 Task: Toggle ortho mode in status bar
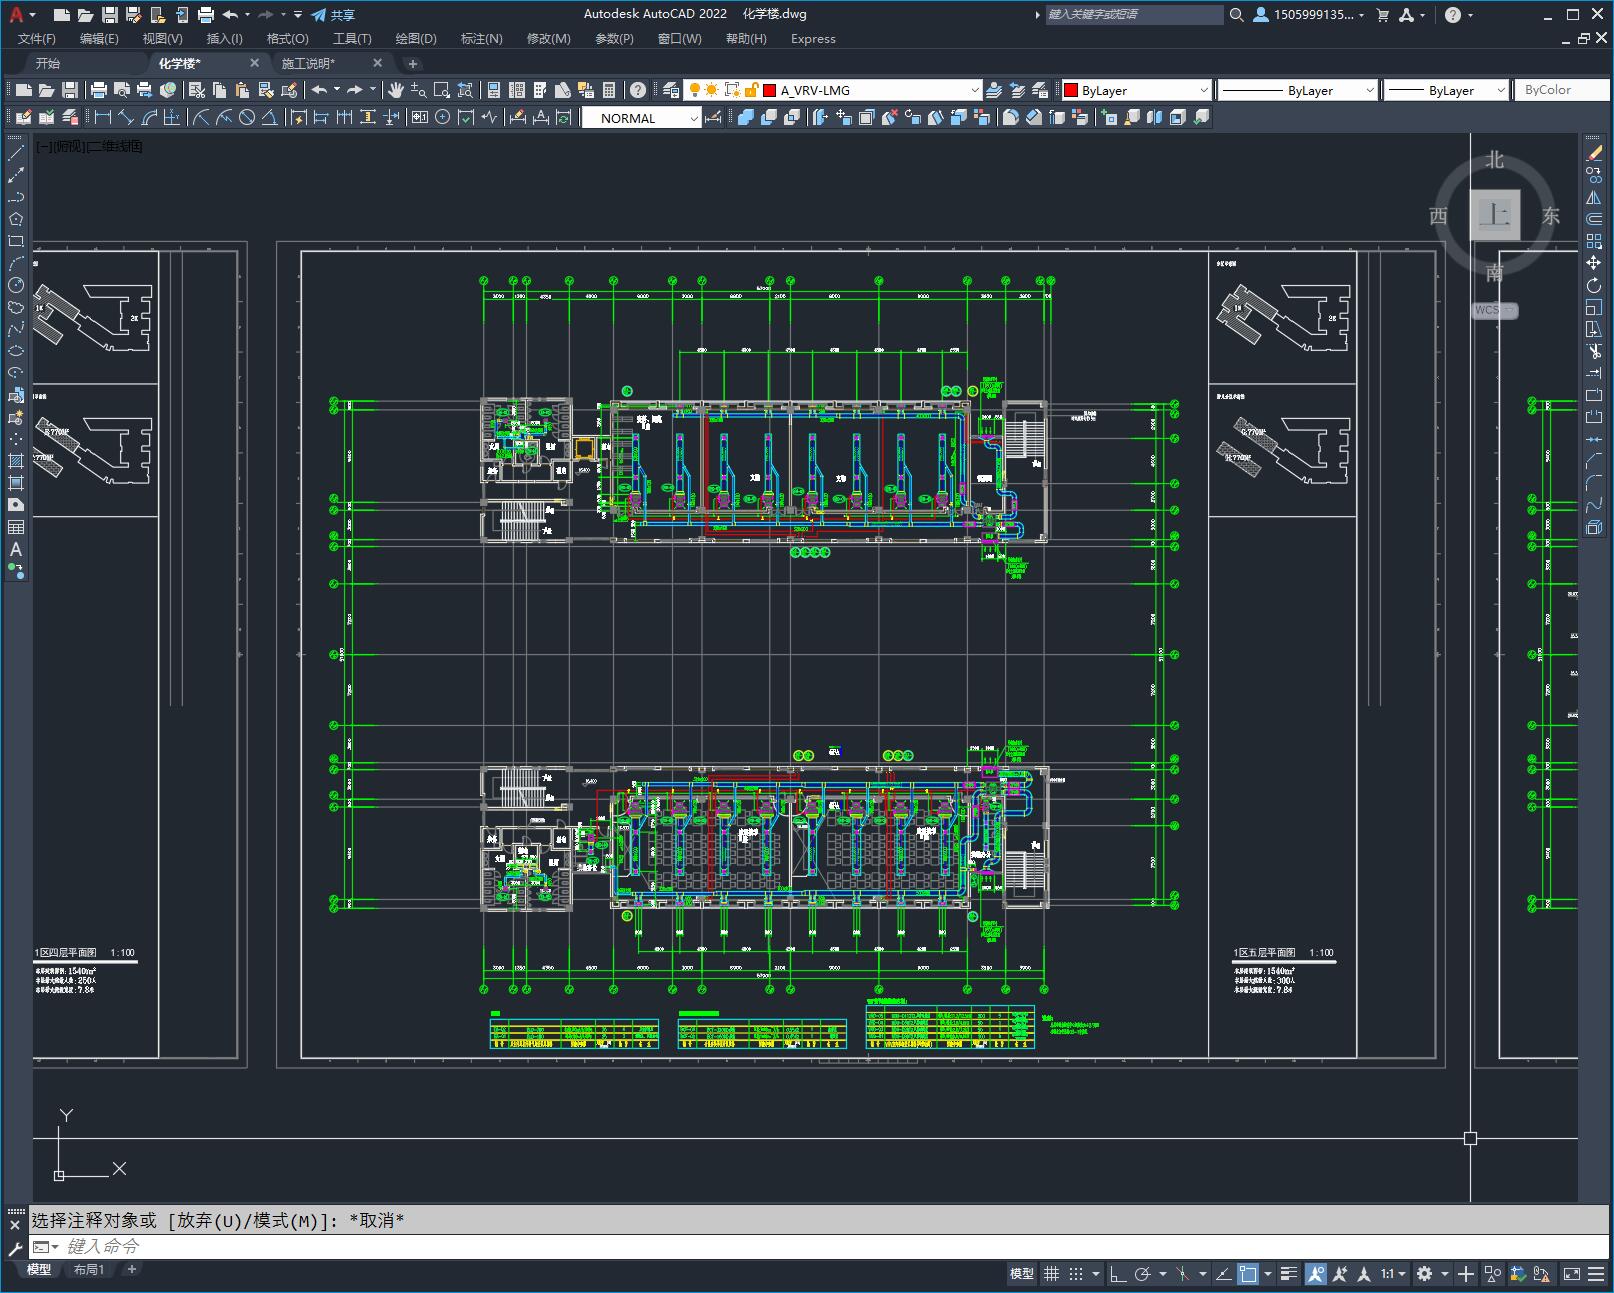pos(1118,1273)
